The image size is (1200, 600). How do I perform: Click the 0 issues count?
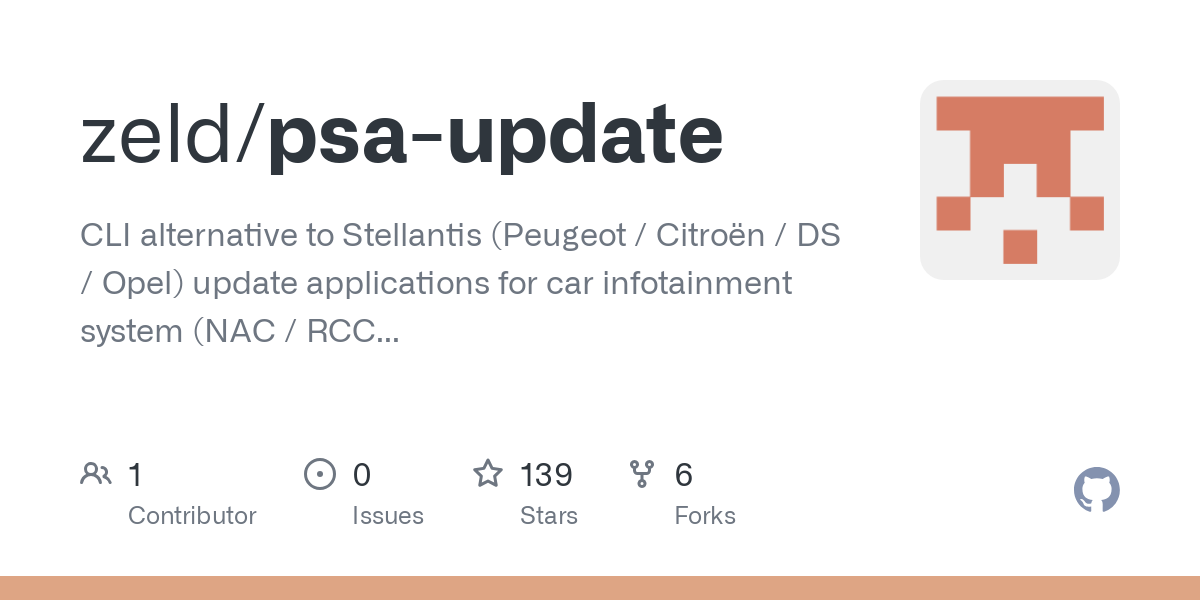(362, 475)
